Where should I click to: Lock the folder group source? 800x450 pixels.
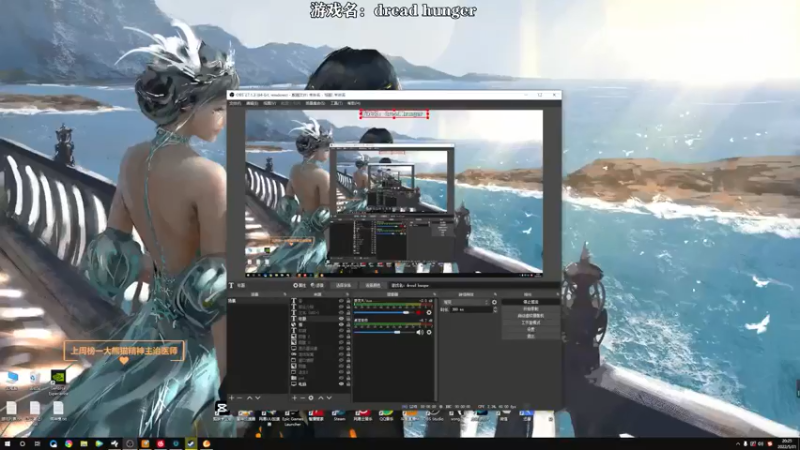[x=348, y=378]
